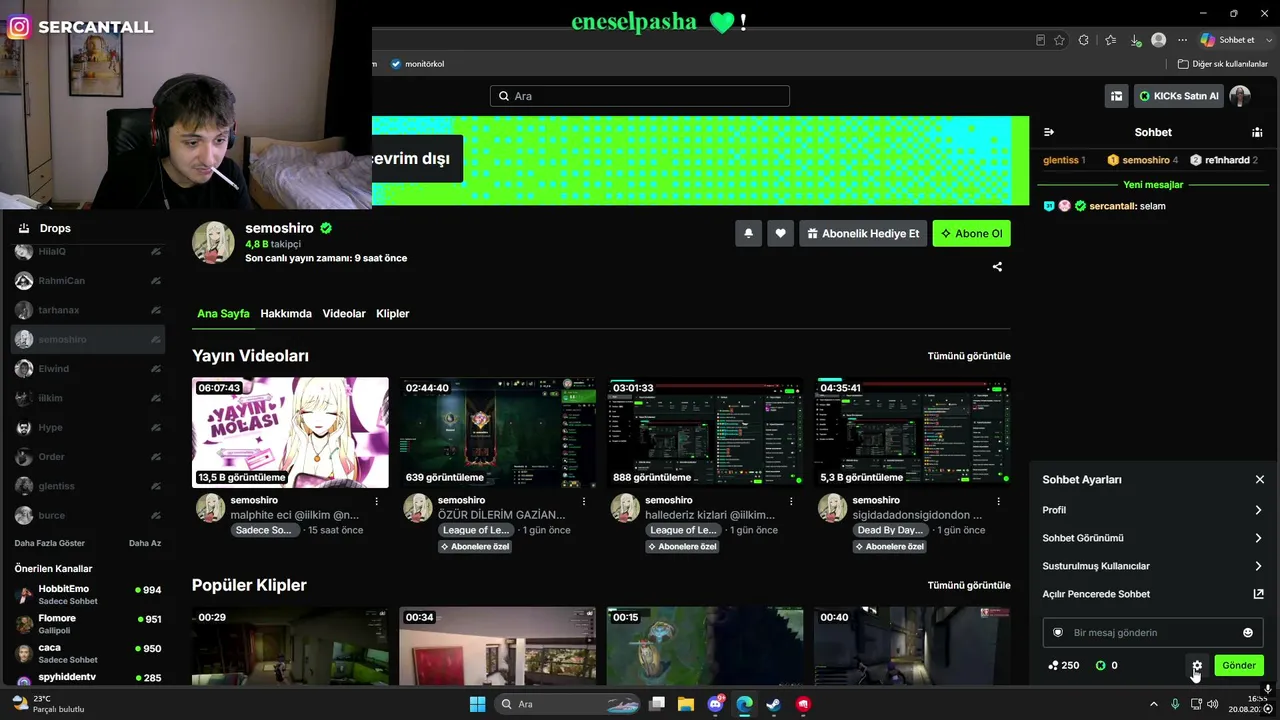Follow semoshiro with the heart button
Image resolution: width=1280 pixels, height=720 pixels.
point(780,233)
